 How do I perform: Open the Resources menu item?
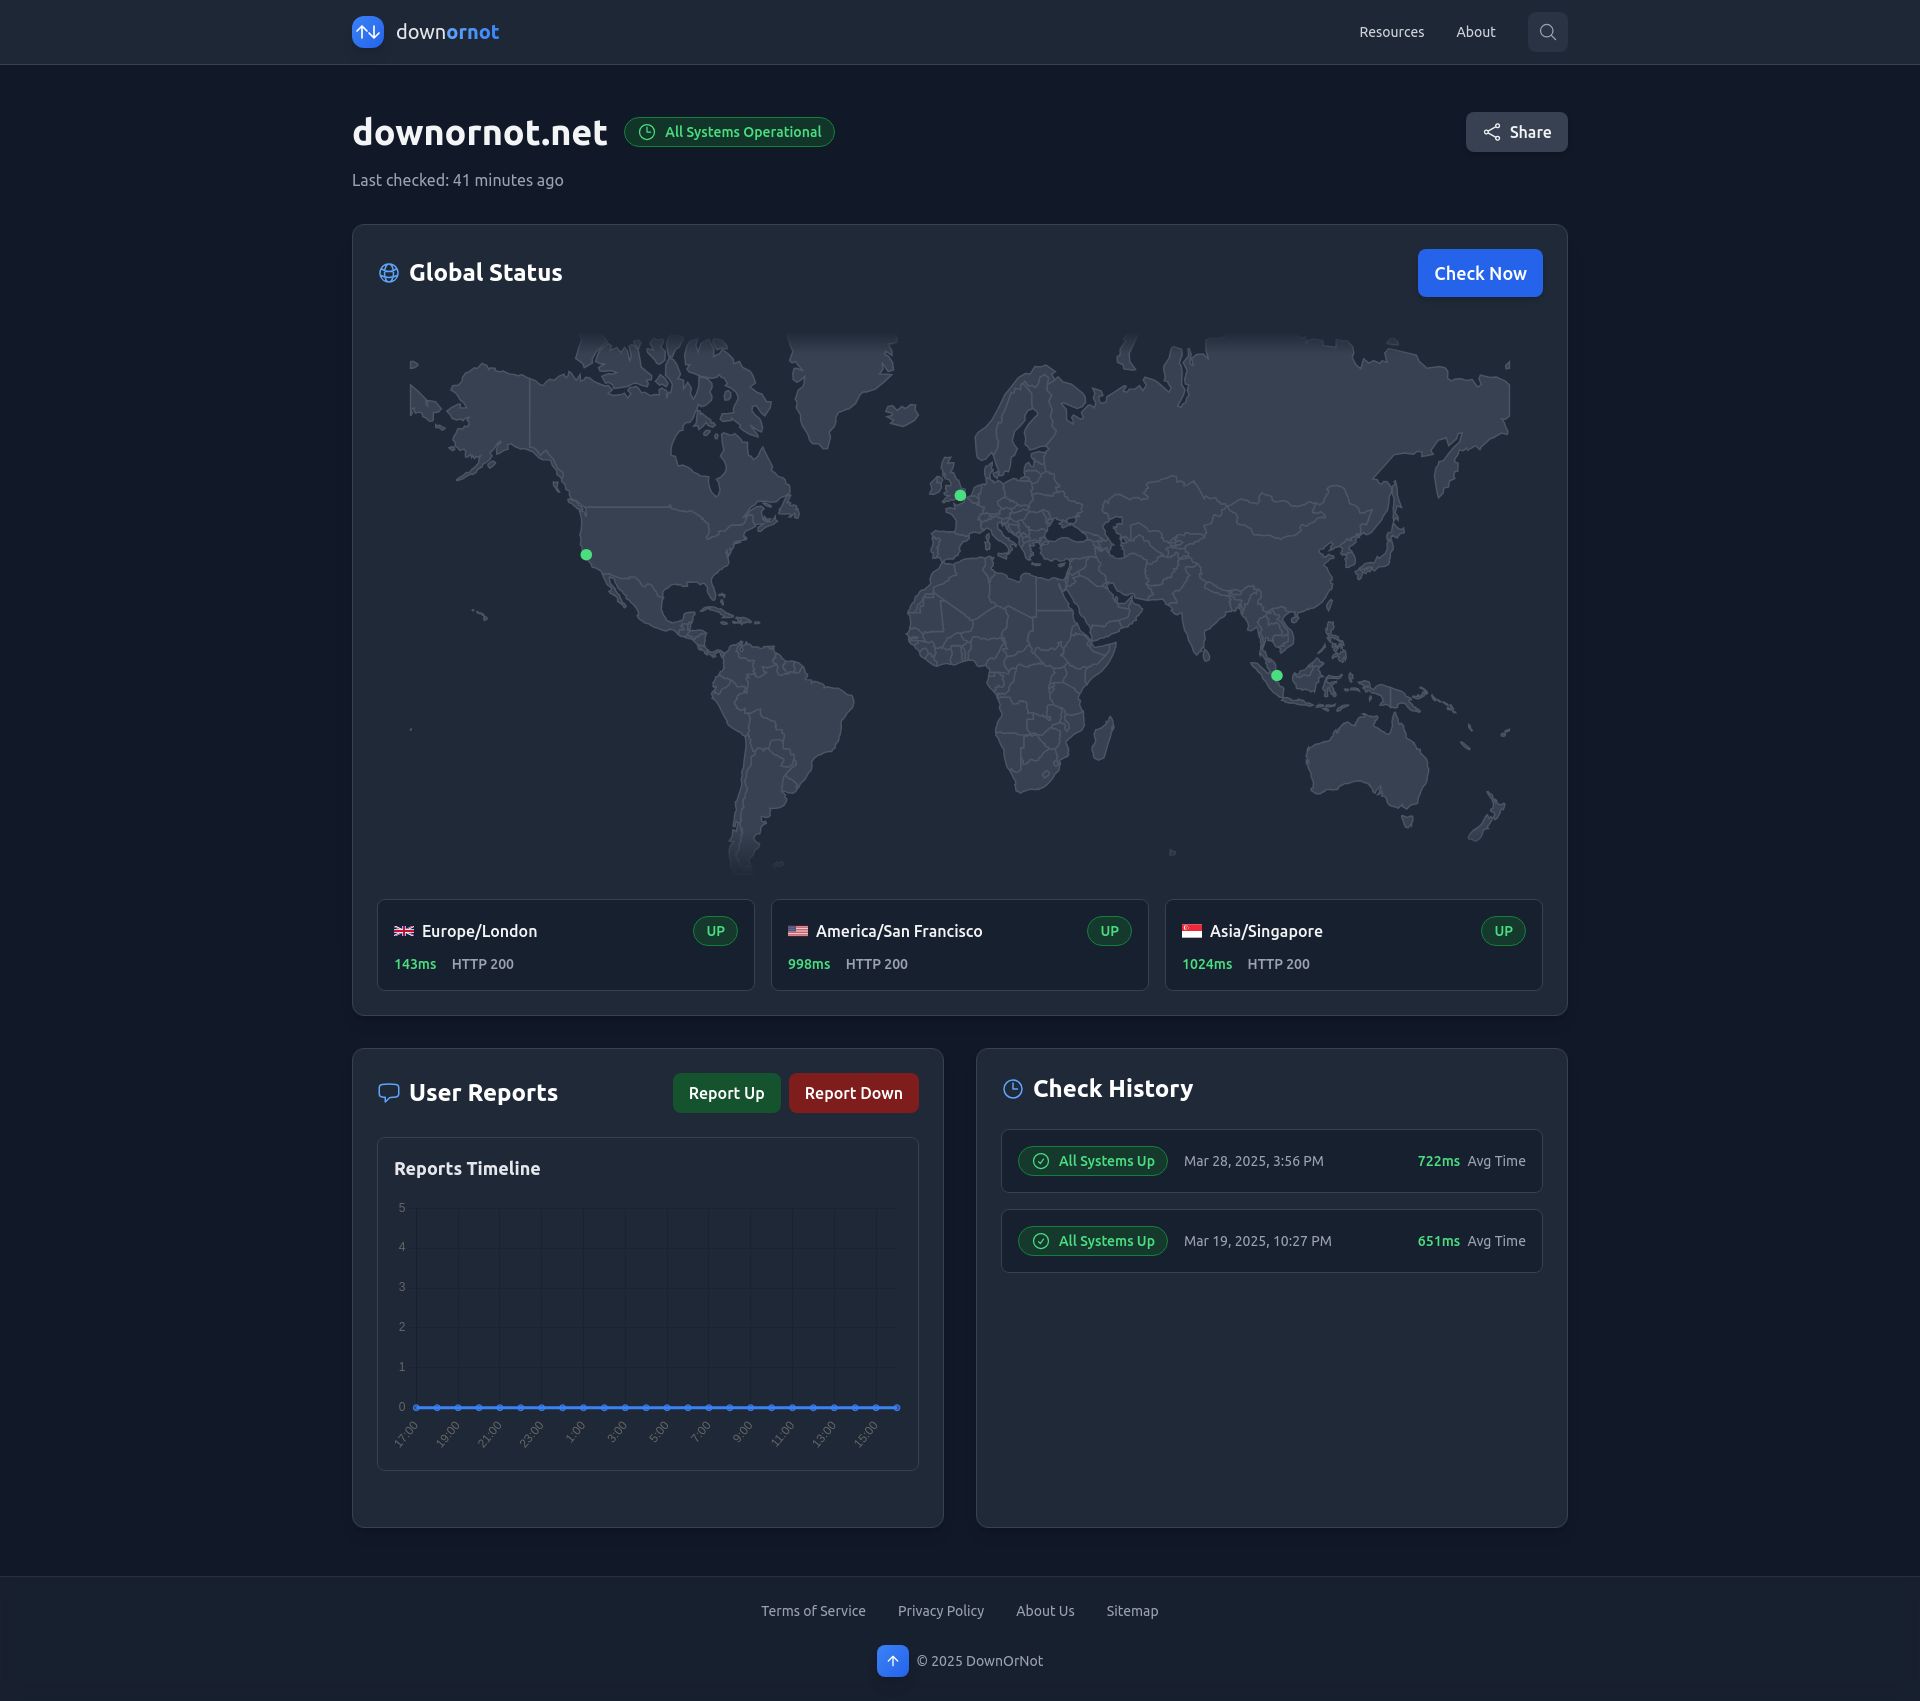click(1391, 32)
